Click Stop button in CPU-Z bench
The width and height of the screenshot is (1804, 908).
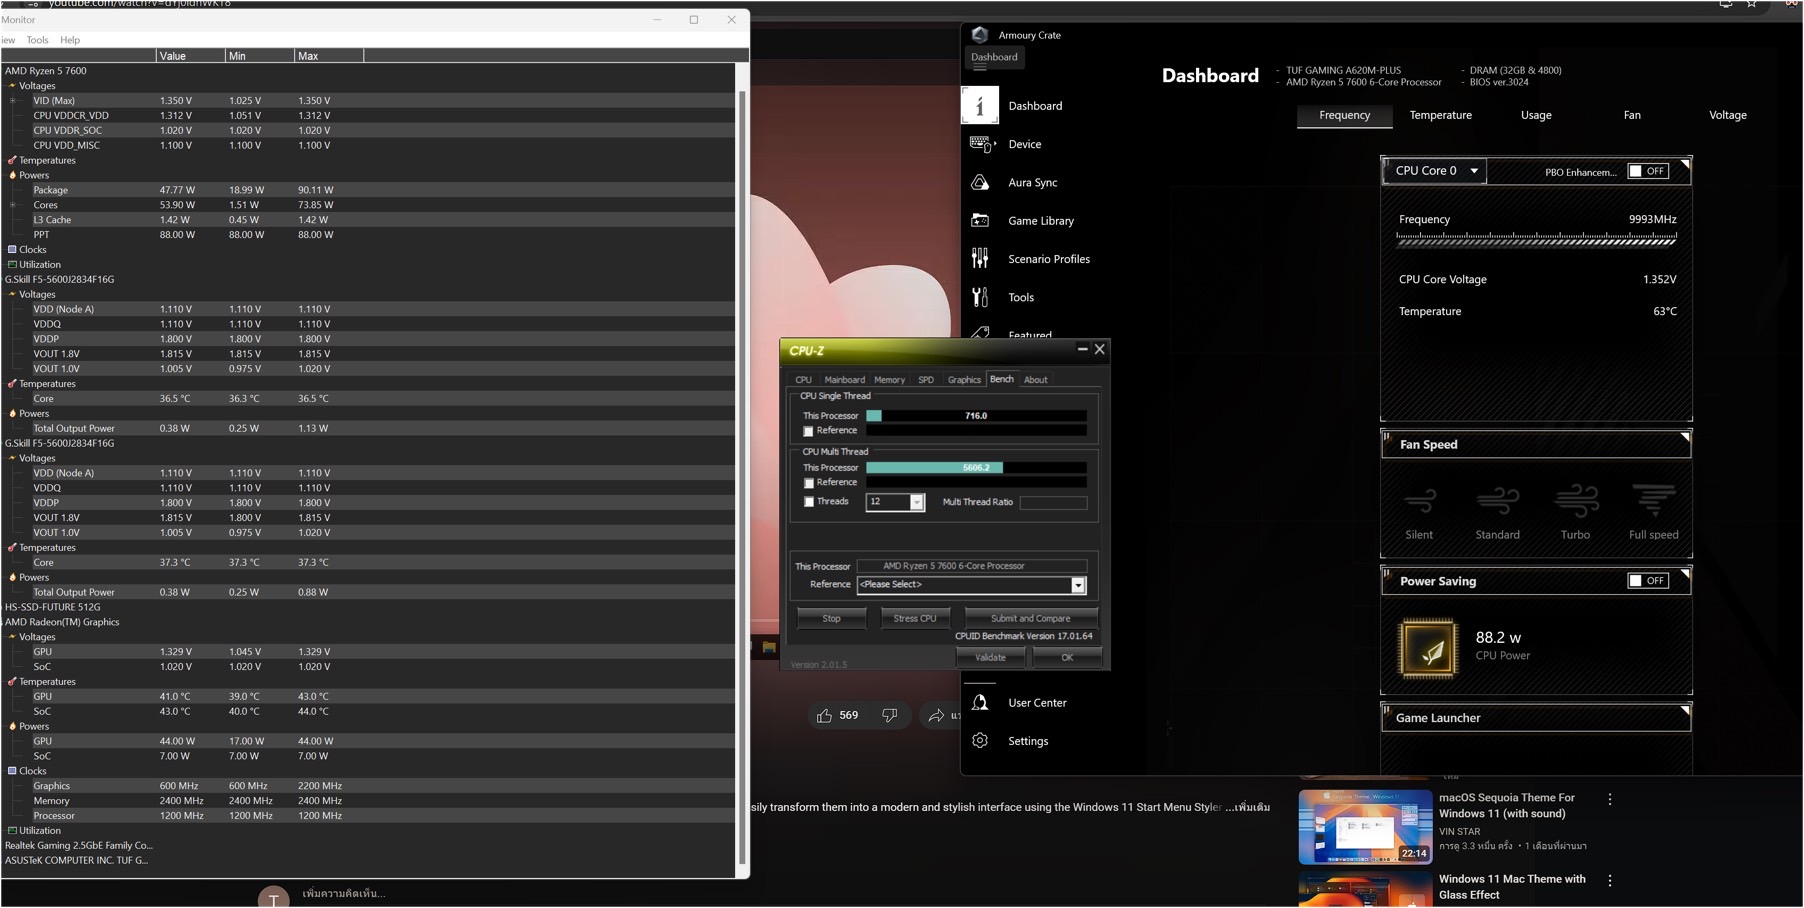coord(831,619)
